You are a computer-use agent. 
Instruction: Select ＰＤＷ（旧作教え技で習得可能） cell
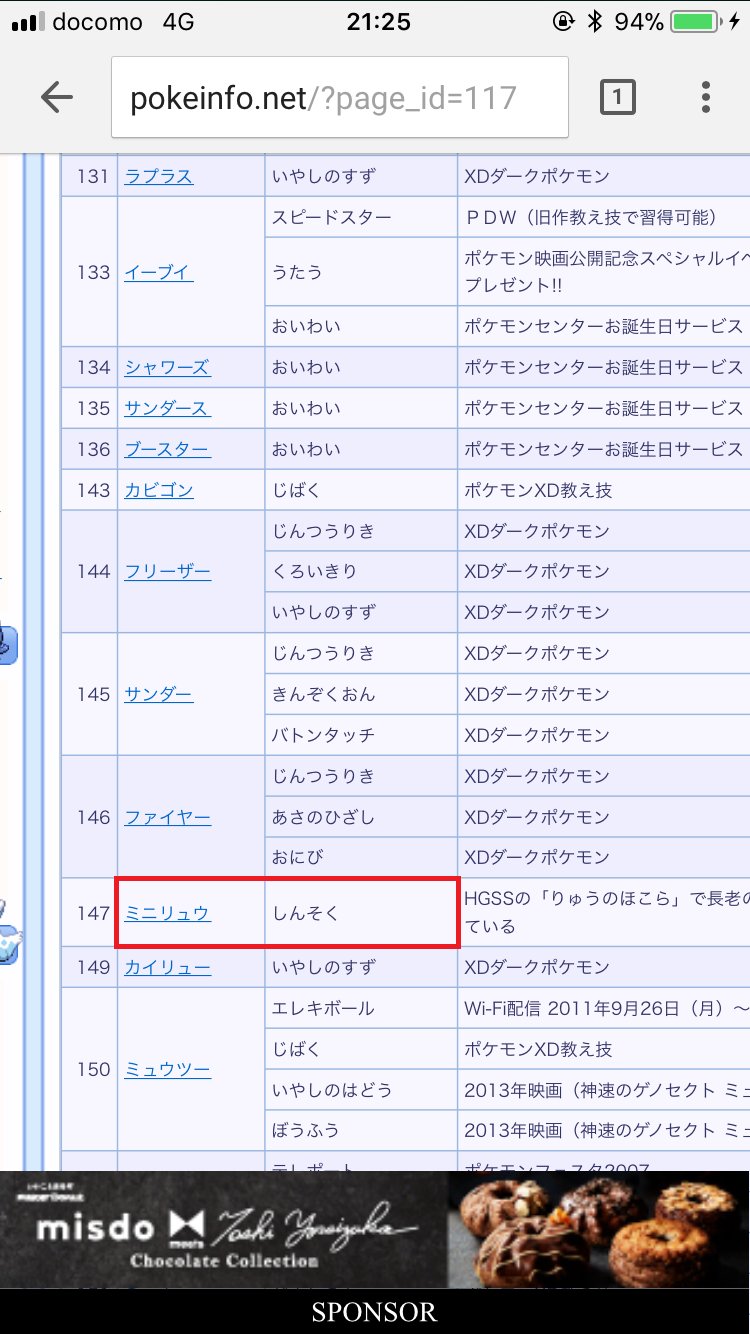[604, 217]
